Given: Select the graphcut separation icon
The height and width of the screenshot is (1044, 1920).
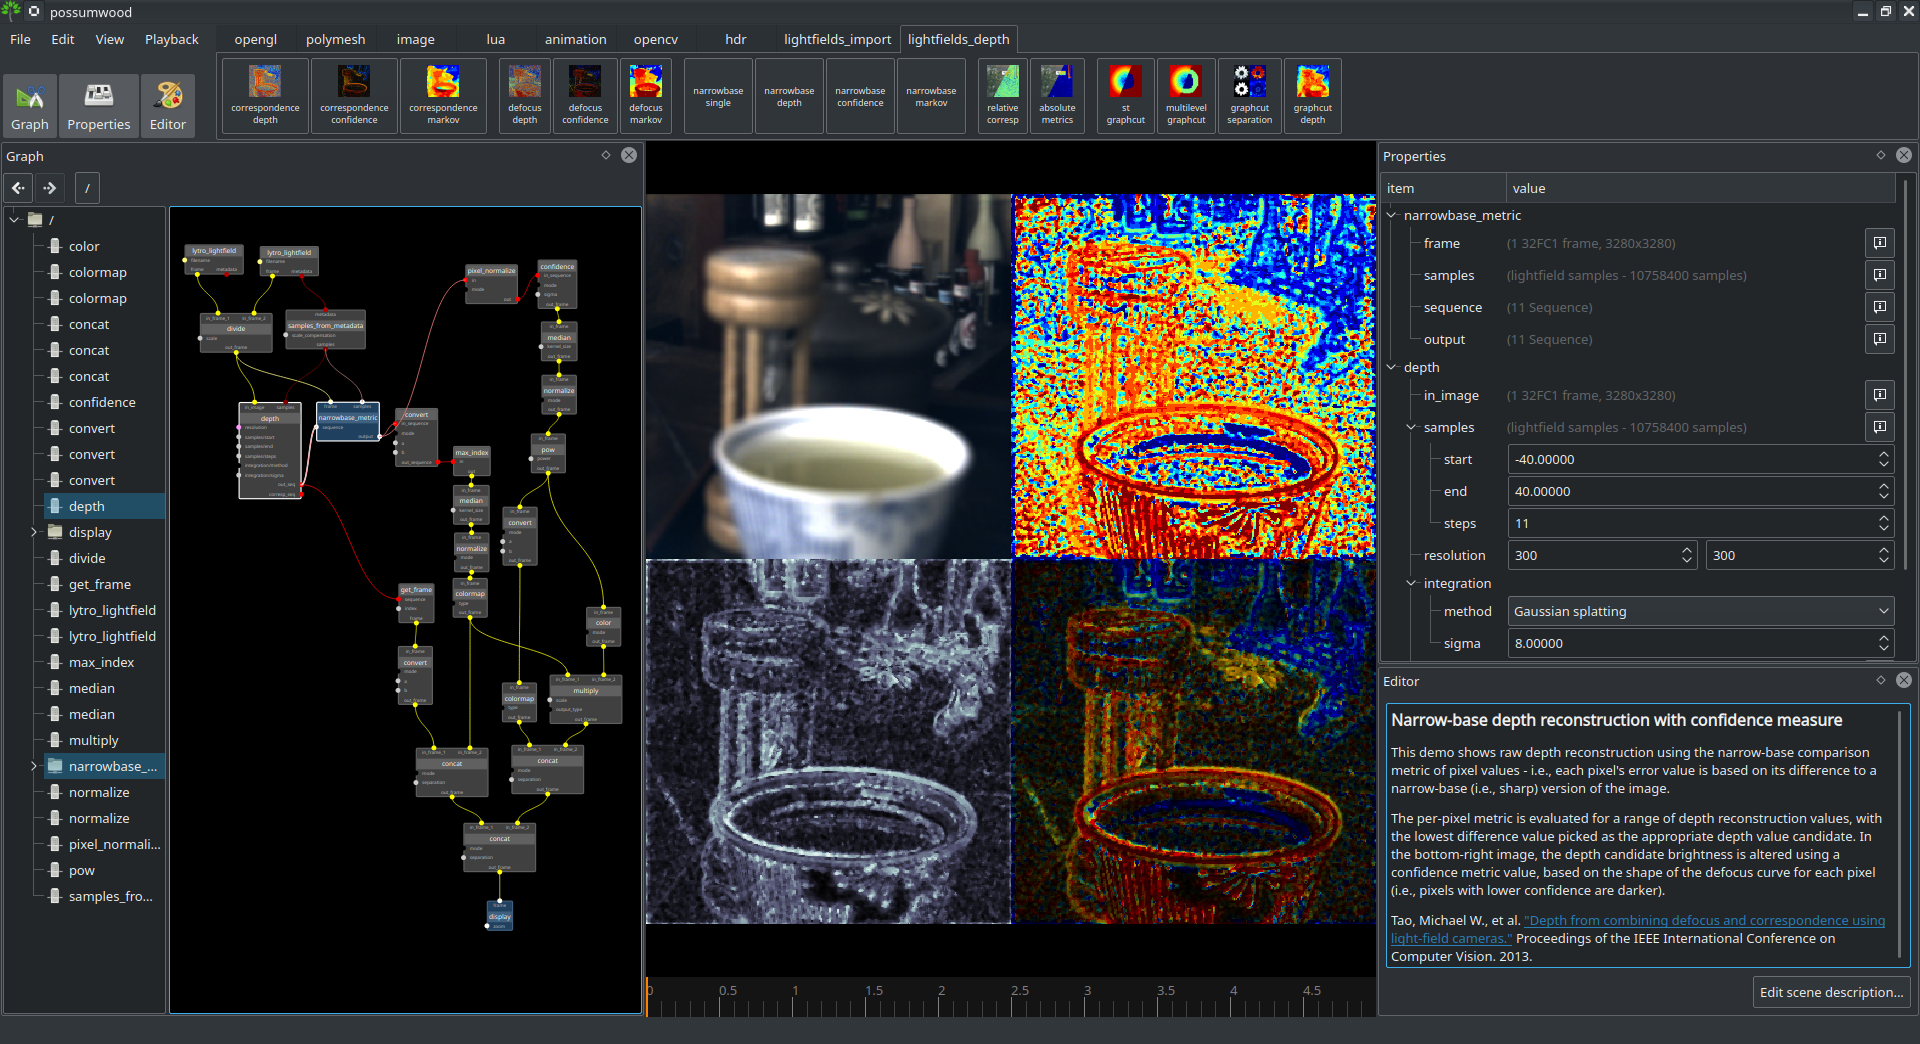Looking at the screenshot, I should (x=1249, y=95).
